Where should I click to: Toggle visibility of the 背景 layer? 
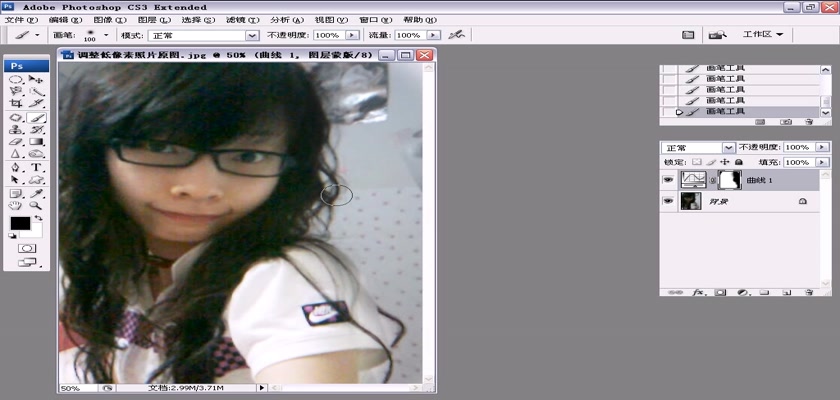click(x=668, y=201)
